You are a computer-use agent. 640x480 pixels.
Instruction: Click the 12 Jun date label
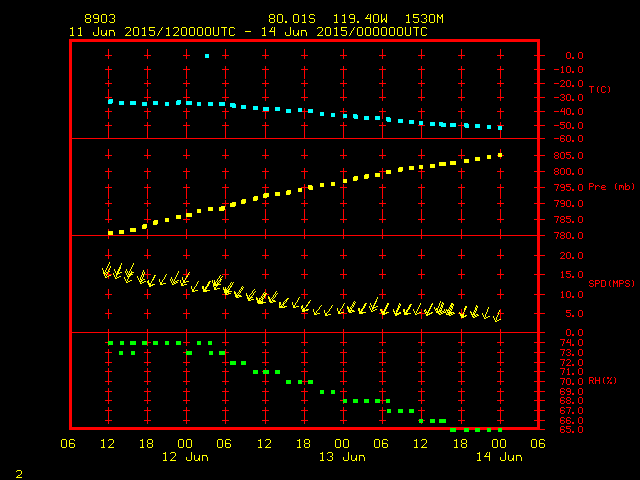pos(185,457)
